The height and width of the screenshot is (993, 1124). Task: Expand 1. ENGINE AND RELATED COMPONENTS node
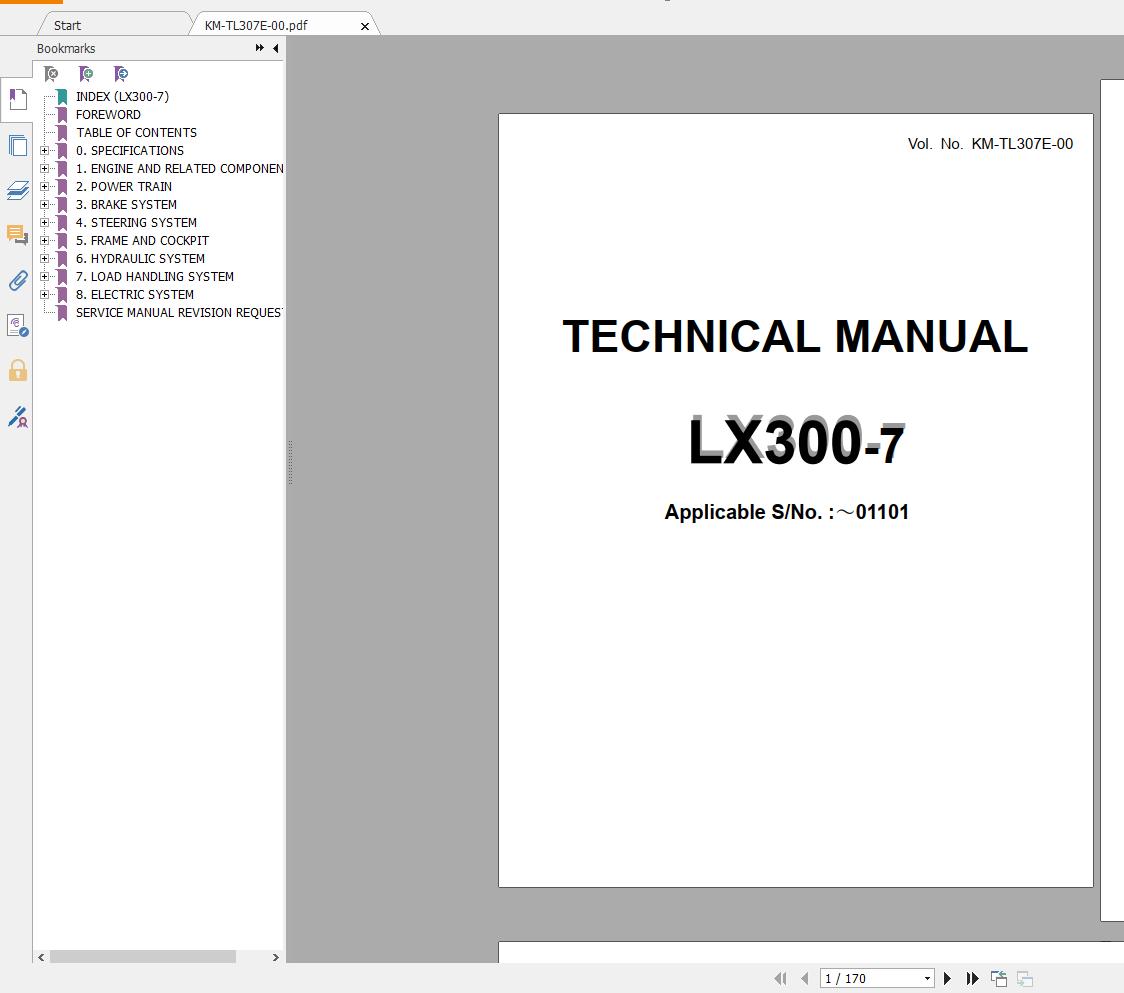click(44, 168)
